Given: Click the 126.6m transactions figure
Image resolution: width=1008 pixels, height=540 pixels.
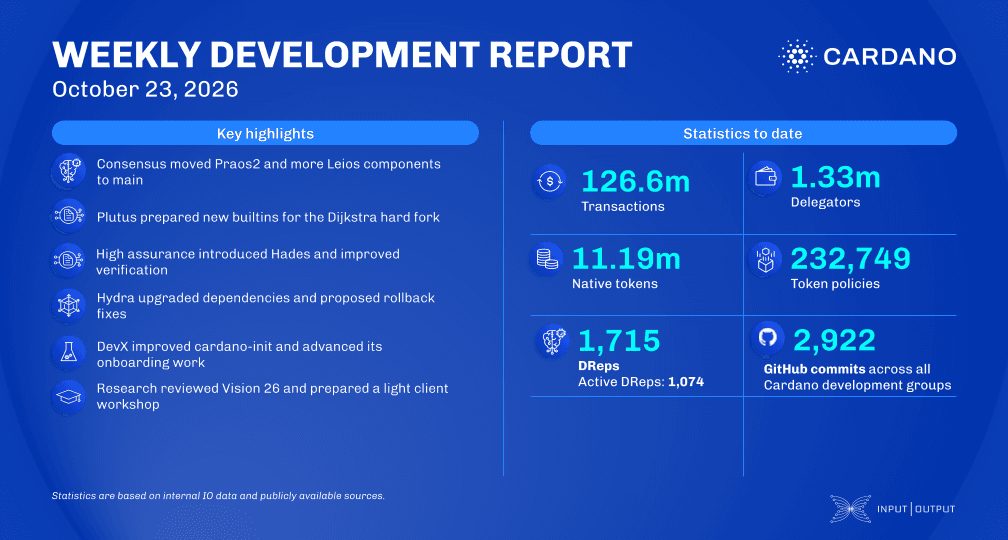Looking at the screenshot, I should tap(635, 182).
